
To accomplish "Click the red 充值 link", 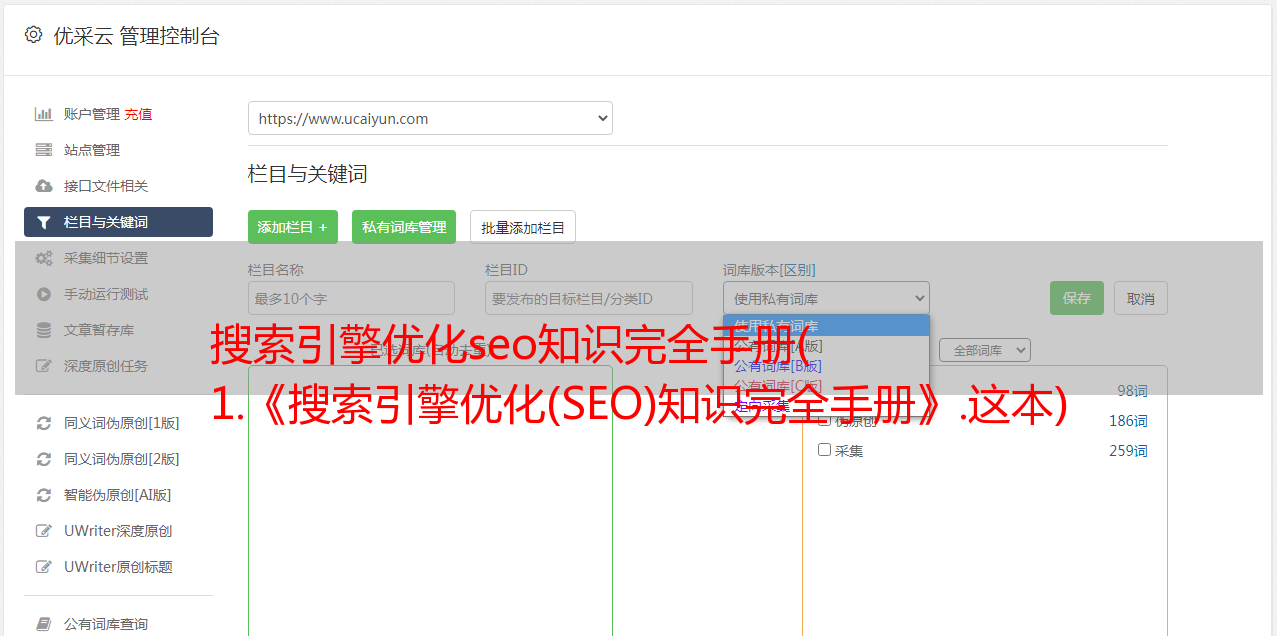I will pyautogui.click(x=139, y=114).
